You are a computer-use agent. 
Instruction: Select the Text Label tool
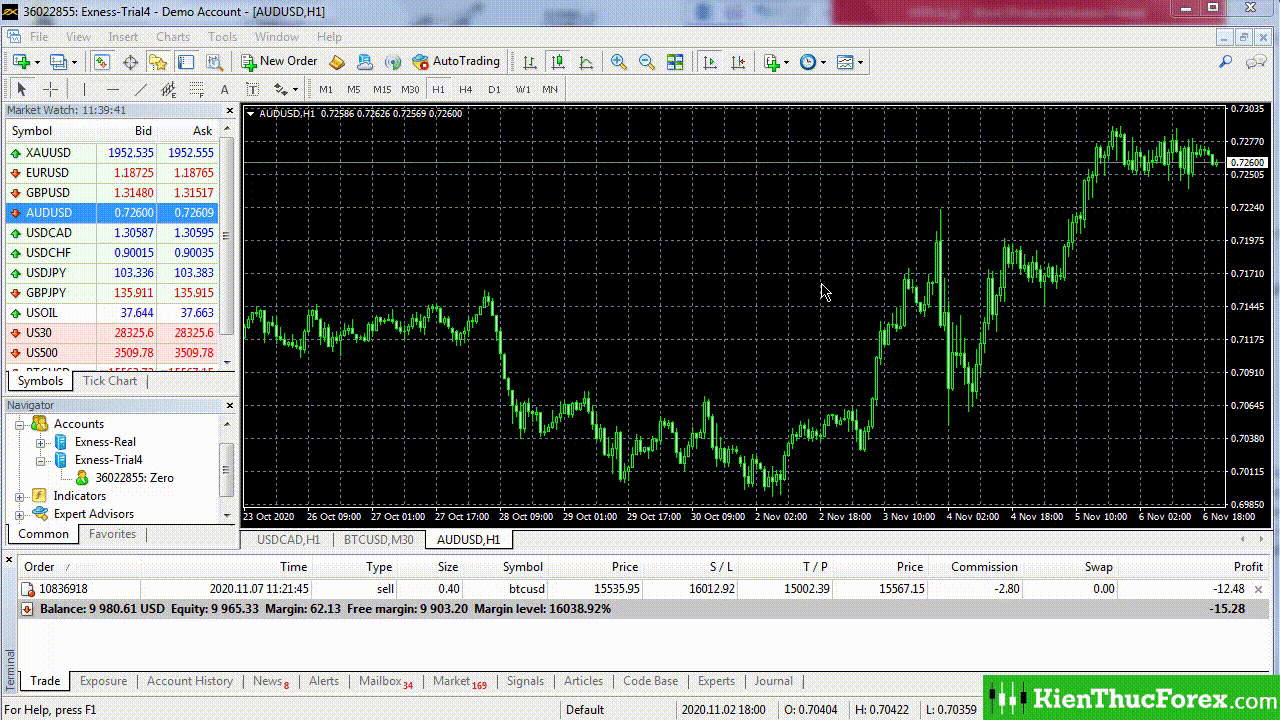252,89
